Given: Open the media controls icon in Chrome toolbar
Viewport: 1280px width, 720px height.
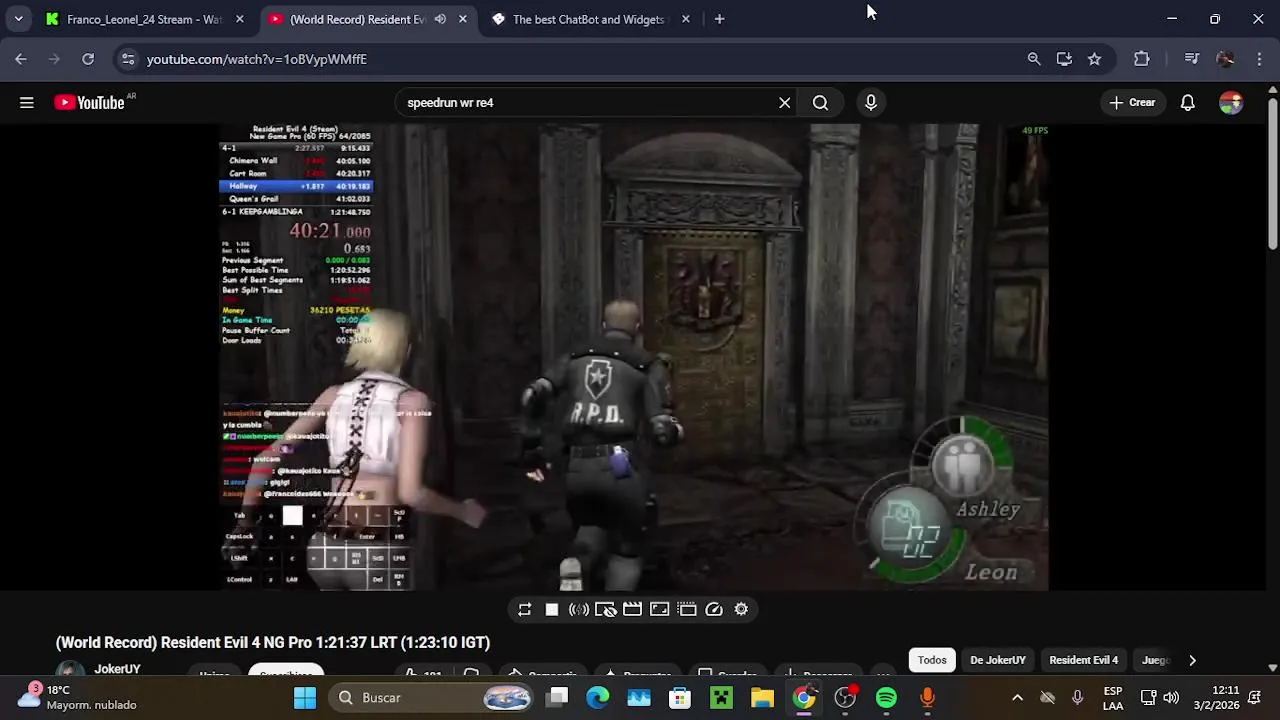Looking at the screenshot, I should click(x=1191, y=59).
